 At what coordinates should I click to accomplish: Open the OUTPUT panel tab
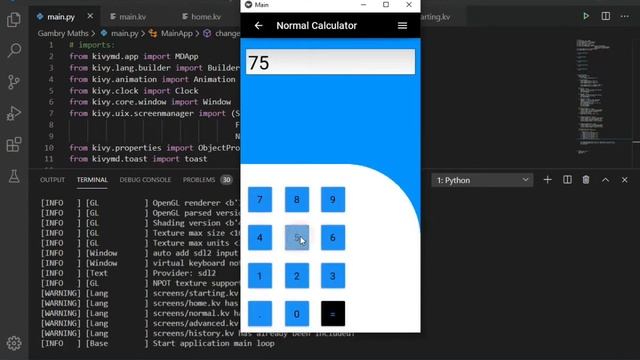pyautogui.click(x=52, y=180)
